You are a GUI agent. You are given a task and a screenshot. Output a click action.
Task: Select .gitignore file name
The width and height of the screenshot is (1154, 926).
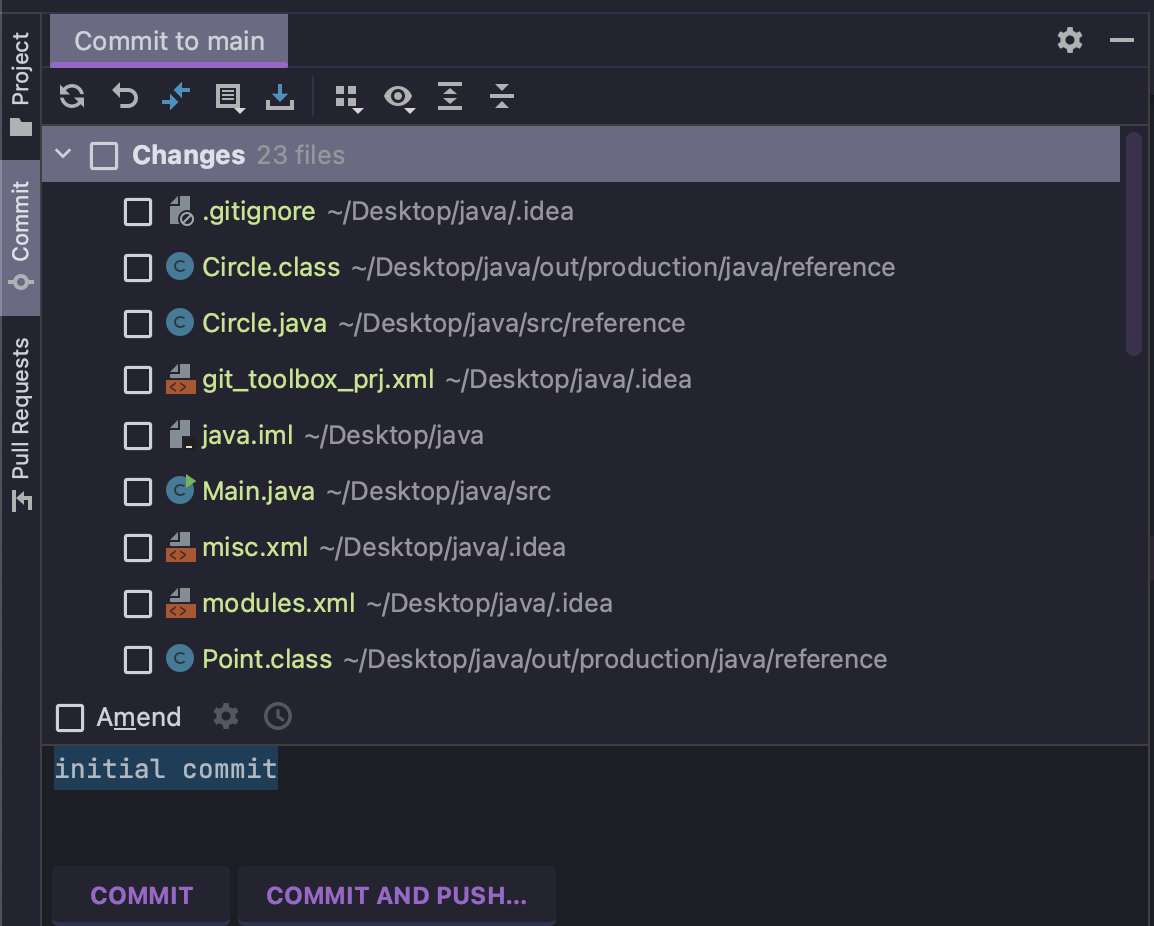point(259,211)
